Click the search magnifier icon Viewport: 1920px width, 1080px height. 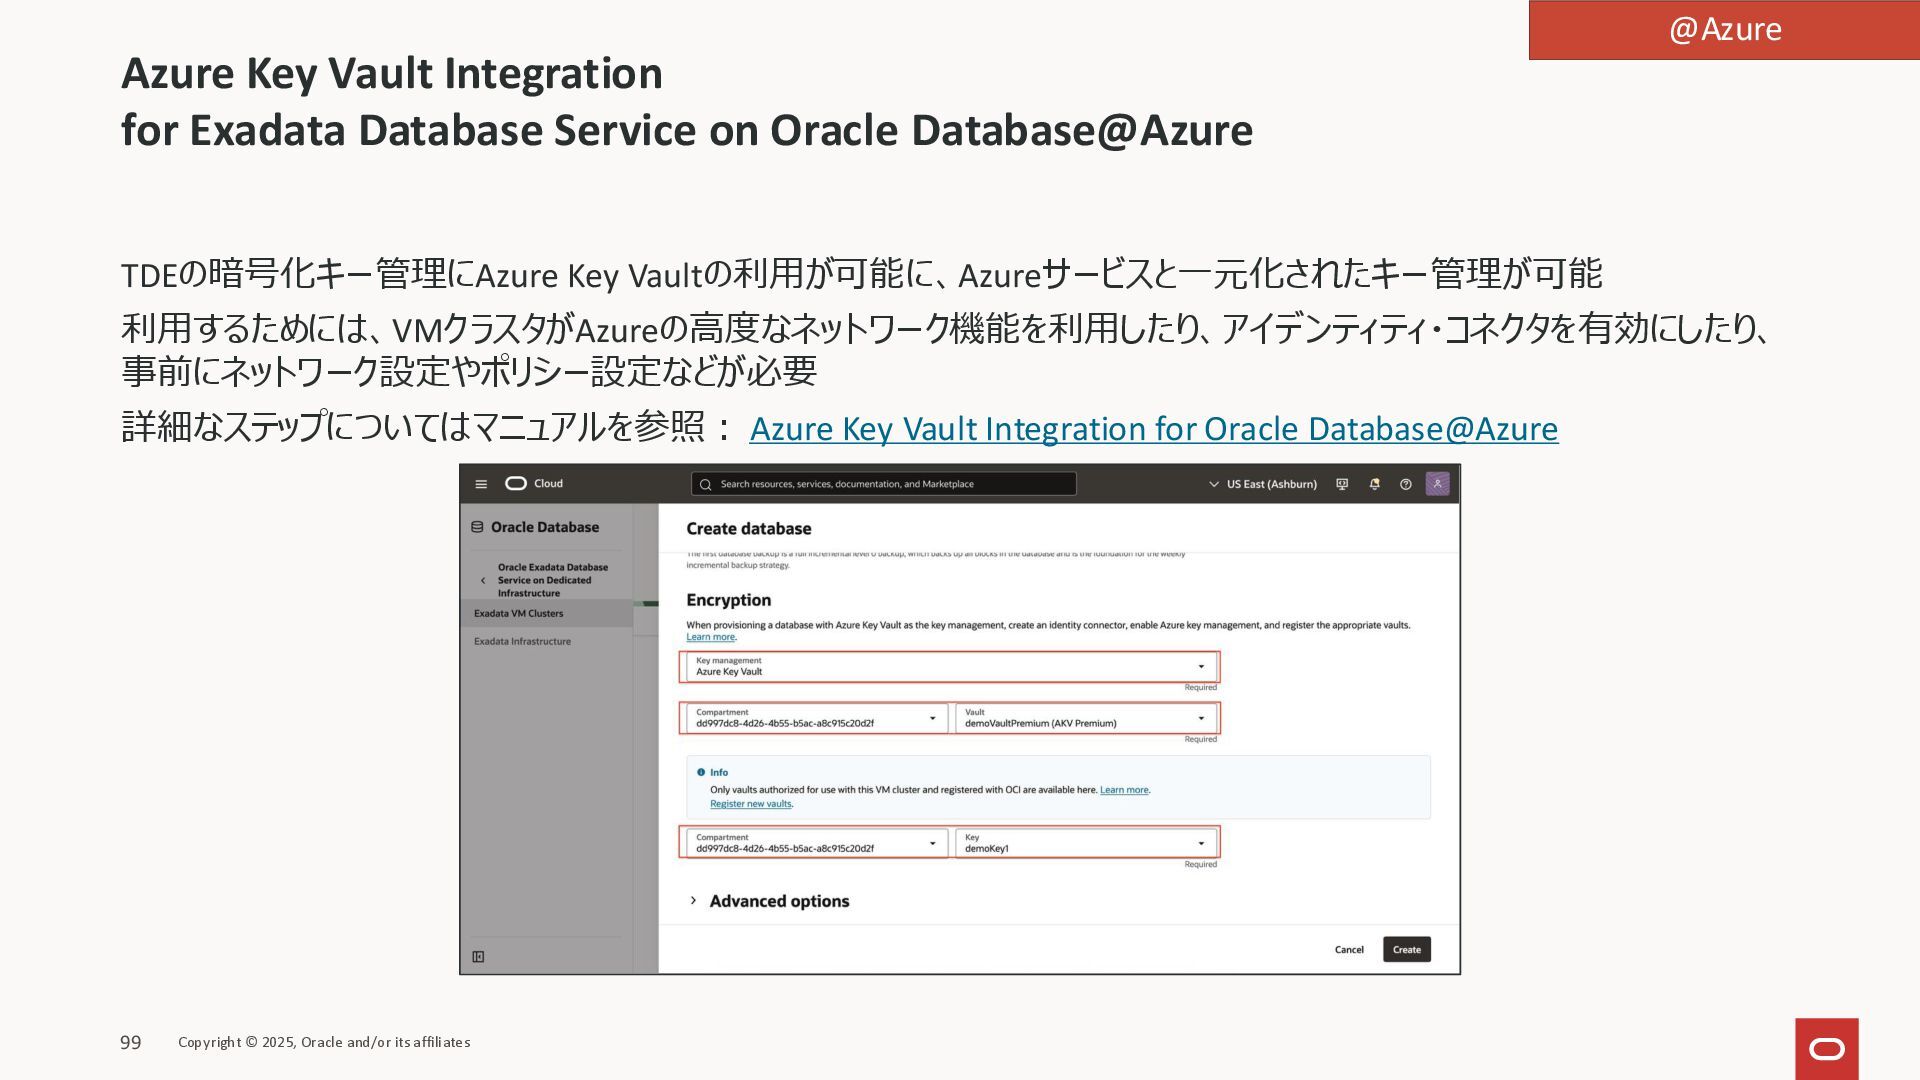(705, 484)
